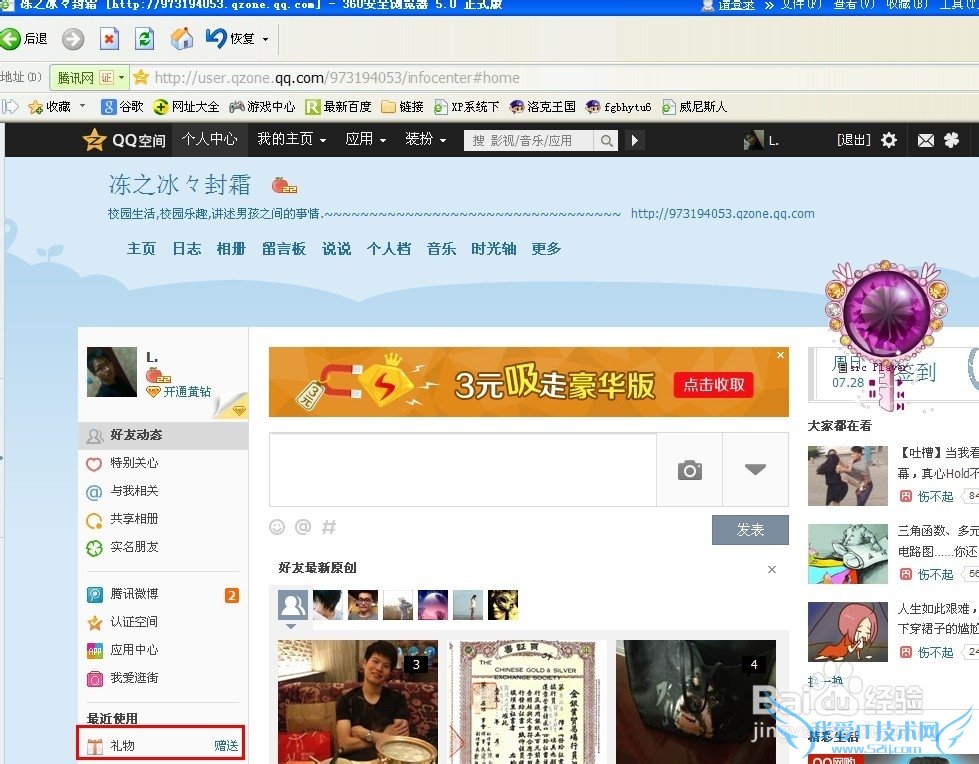Expand more post options triangle

coord(755,469)
